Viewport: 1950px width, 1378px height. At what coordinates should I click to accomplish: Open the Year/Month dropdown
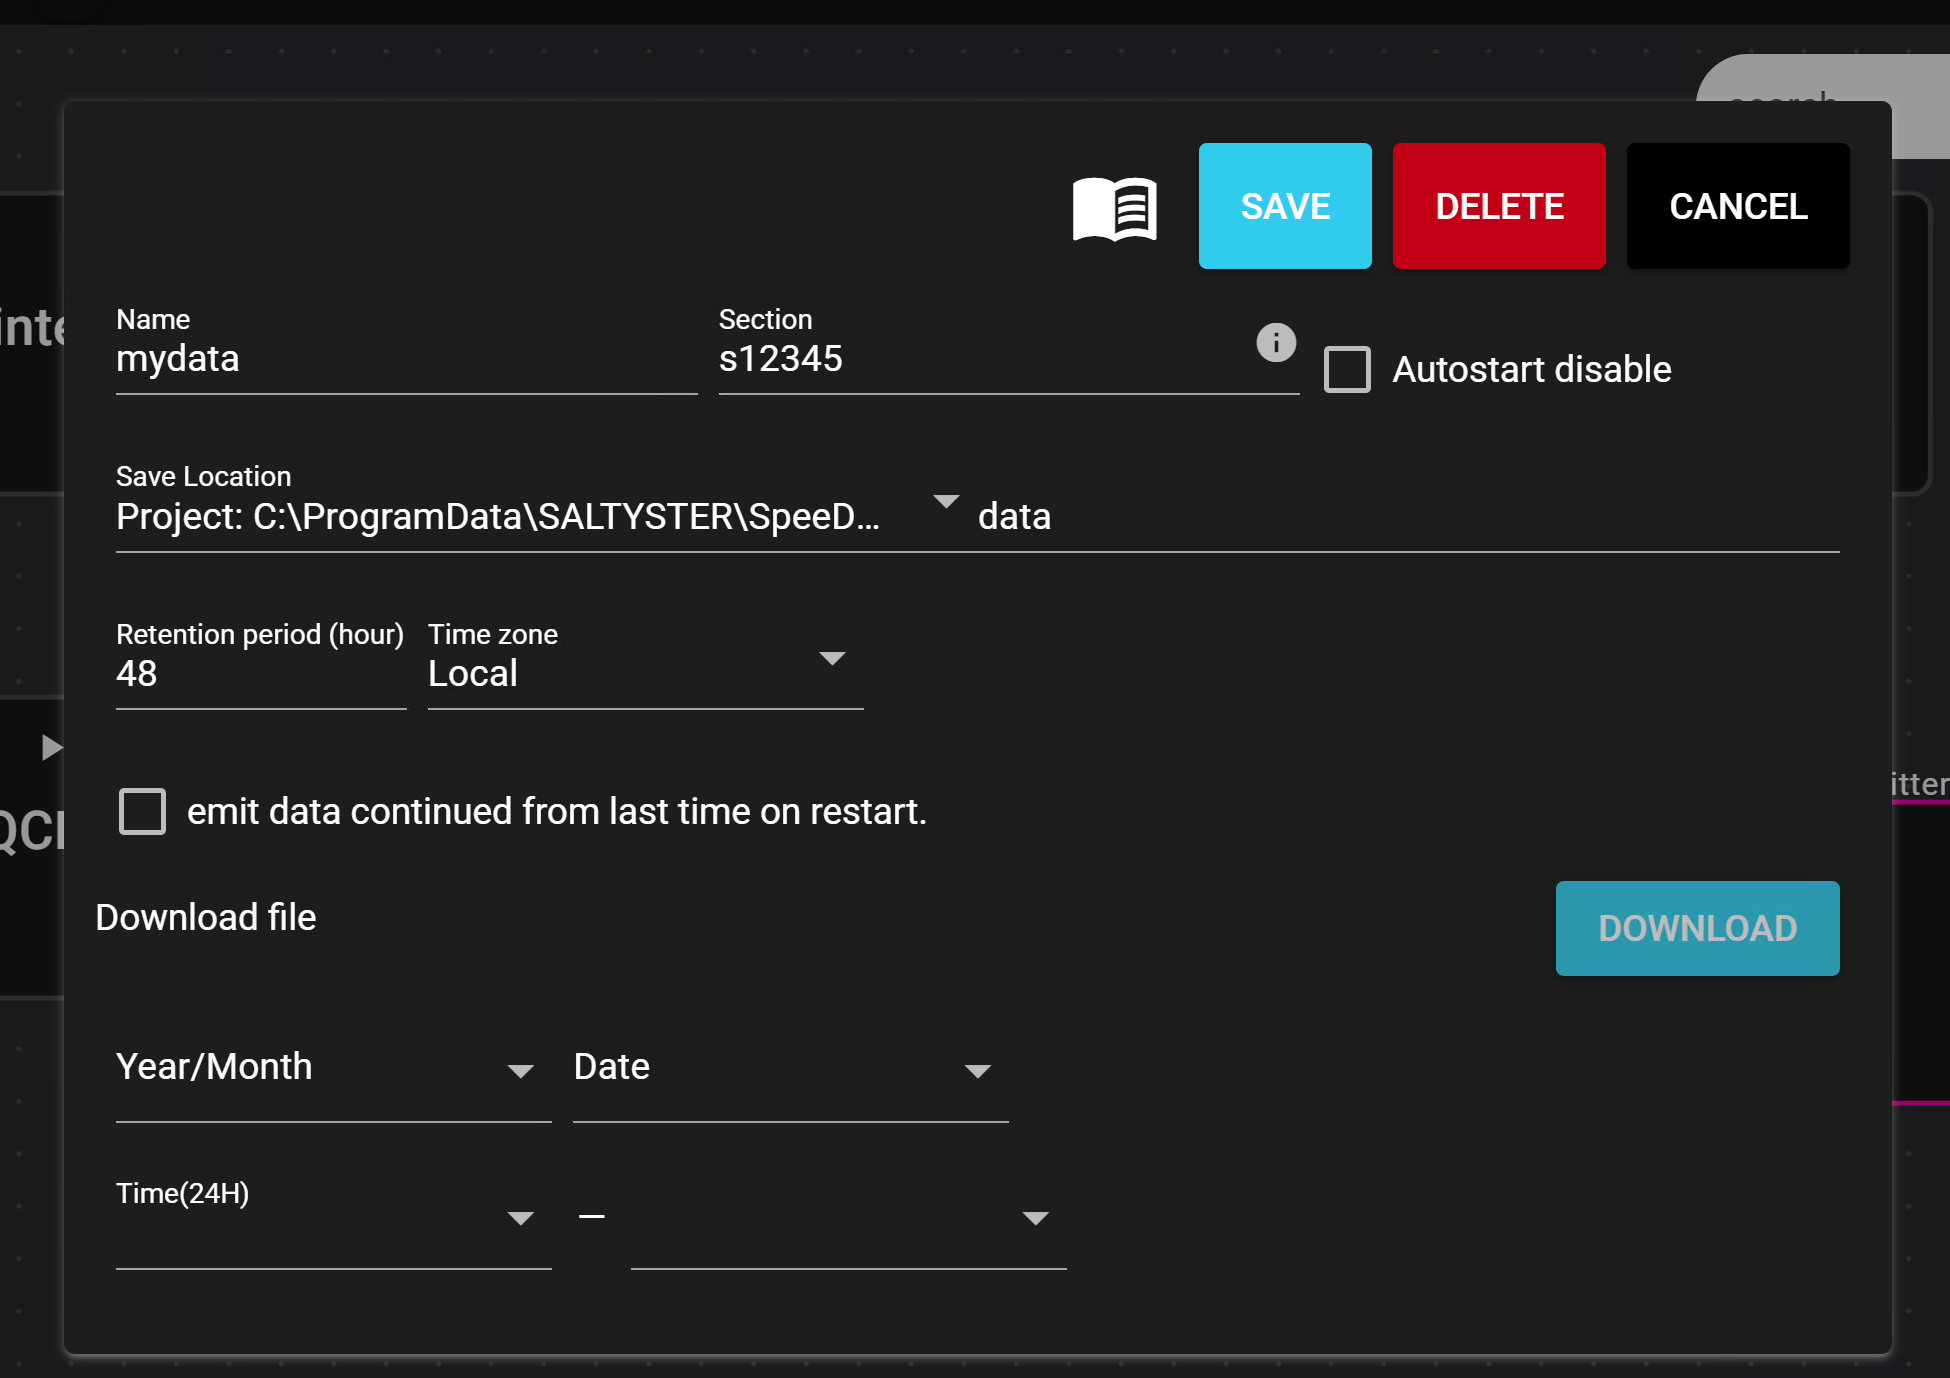pos(520,1071)
